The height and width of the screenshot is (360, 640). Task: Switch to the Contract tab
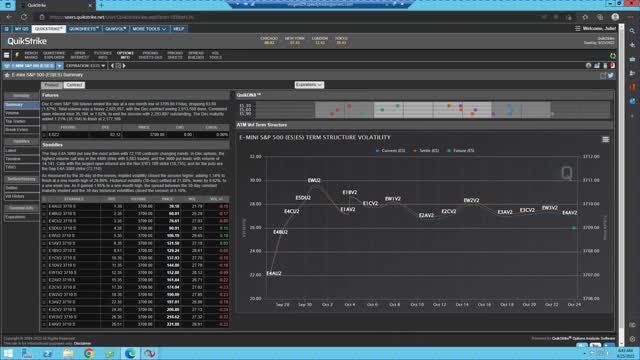click(x=74, y=85)
